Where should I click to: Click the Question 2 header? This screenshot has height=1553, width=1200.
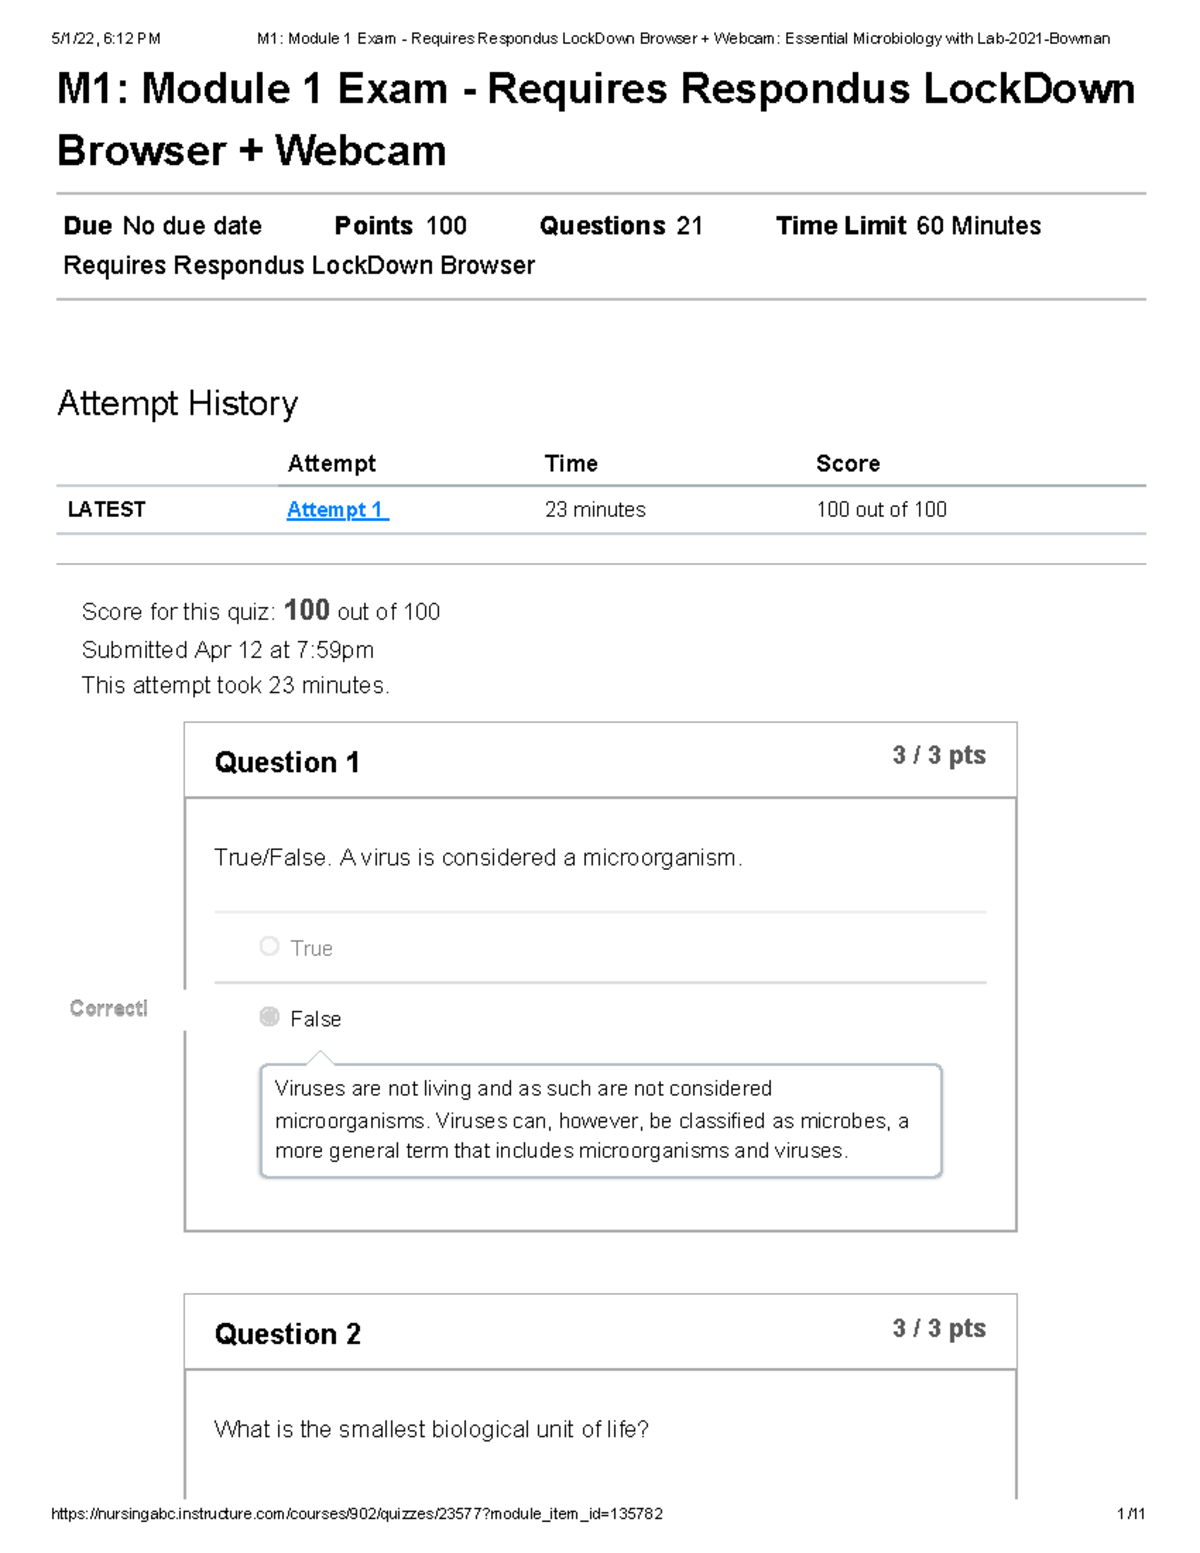287,1334
